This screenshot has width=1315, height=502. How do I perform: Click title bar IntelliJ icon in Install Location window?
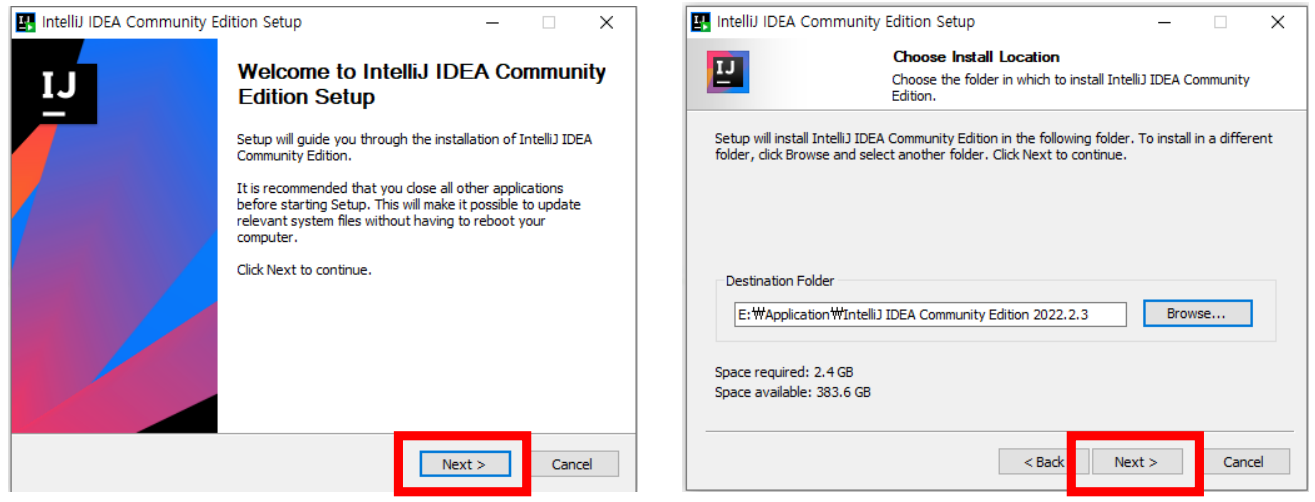[700, 22]
